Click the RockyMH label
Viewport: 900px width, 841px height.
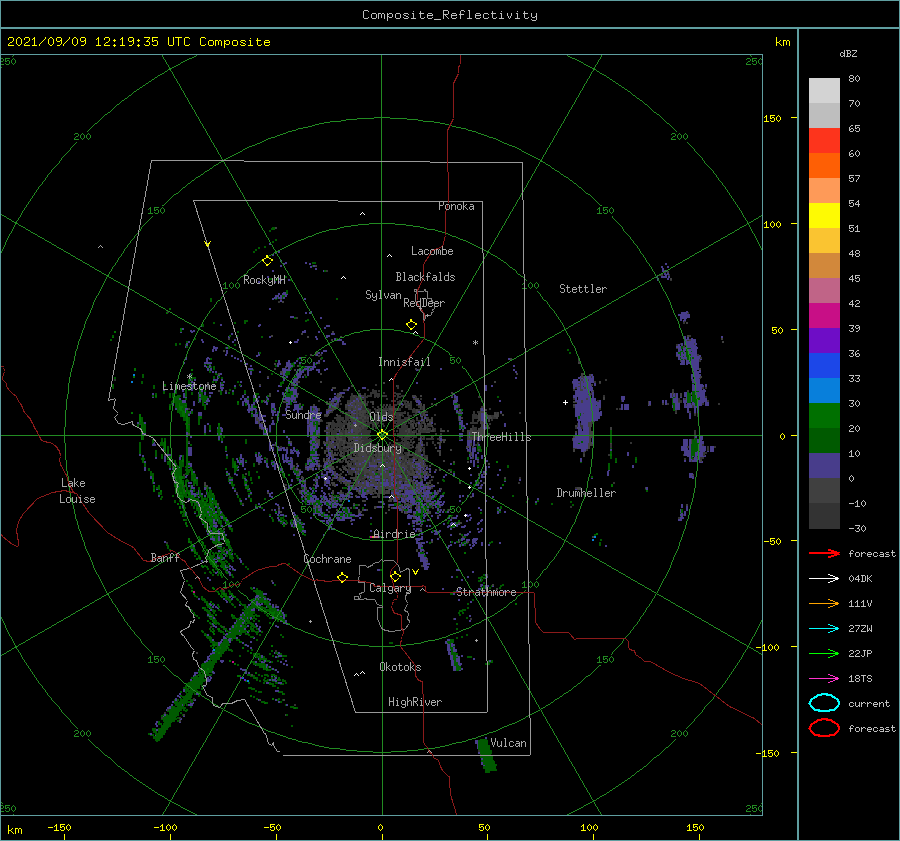tap(264, 280)
